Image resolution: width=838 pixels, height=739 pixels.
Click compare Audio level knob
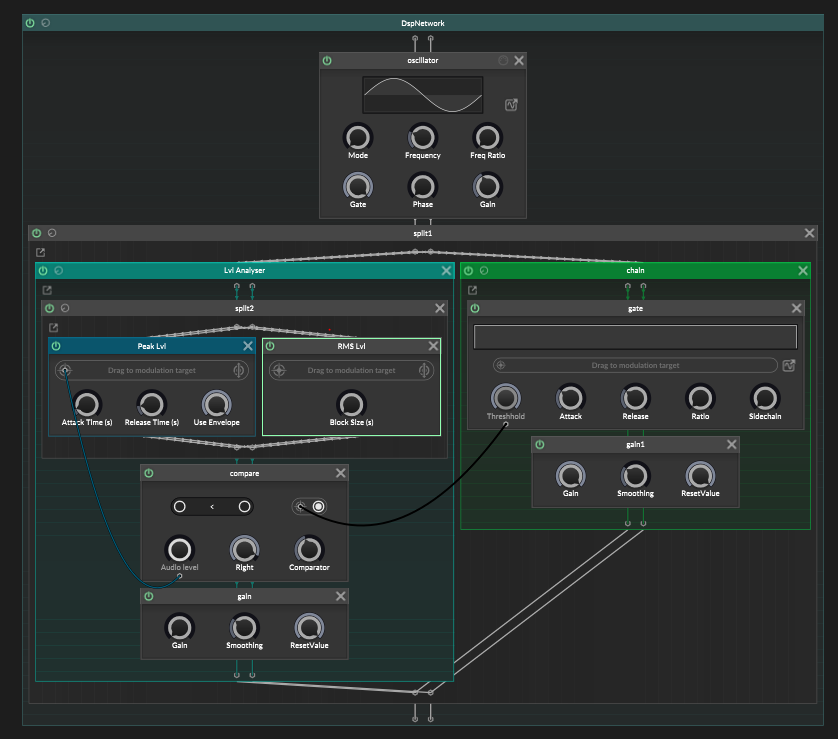[x=180, y=549]
